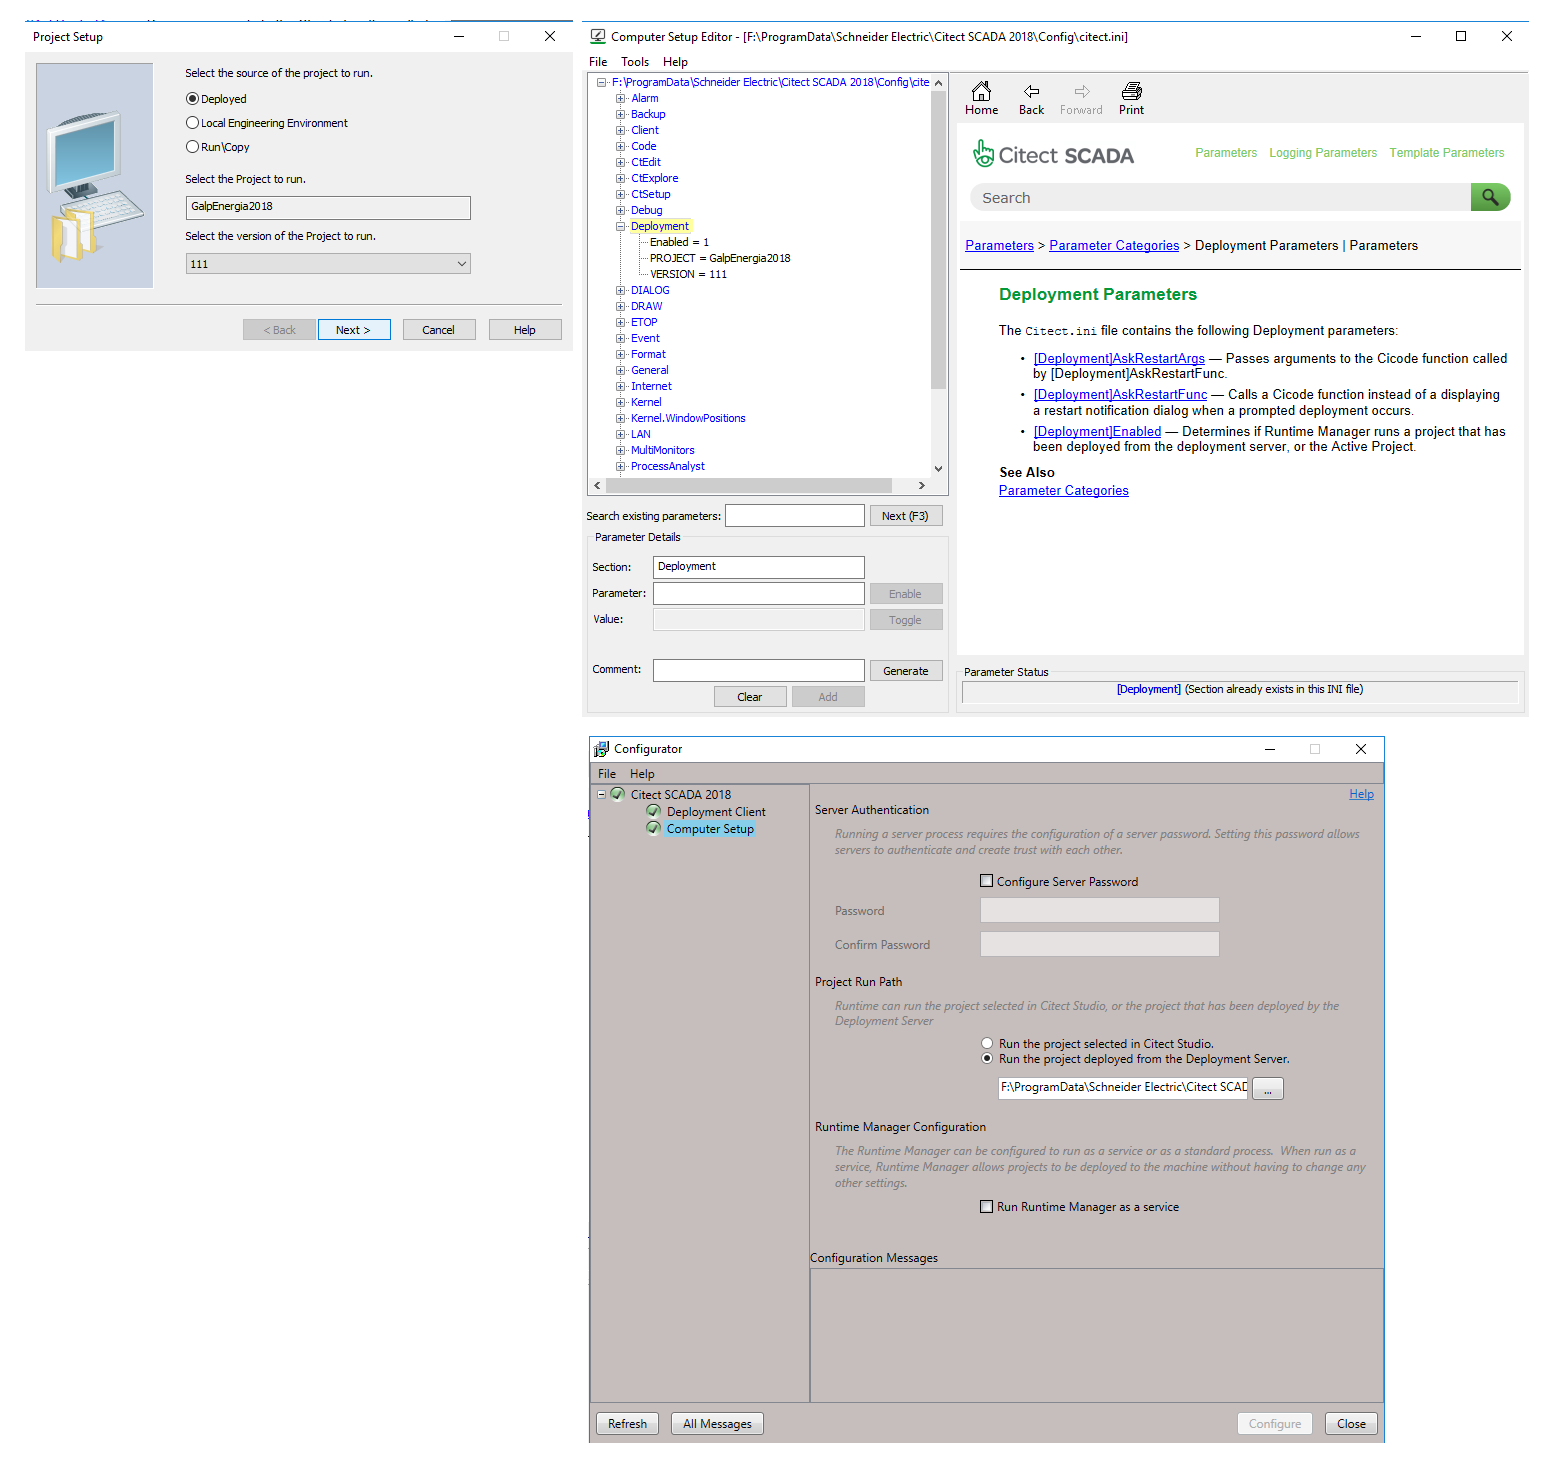
Task: Select Deployment Client in Configurator tree
Action: click(716, 812)
